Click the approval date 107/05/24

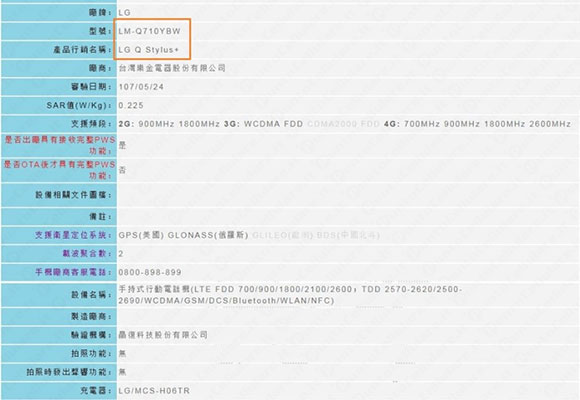(x=141, y=87)
